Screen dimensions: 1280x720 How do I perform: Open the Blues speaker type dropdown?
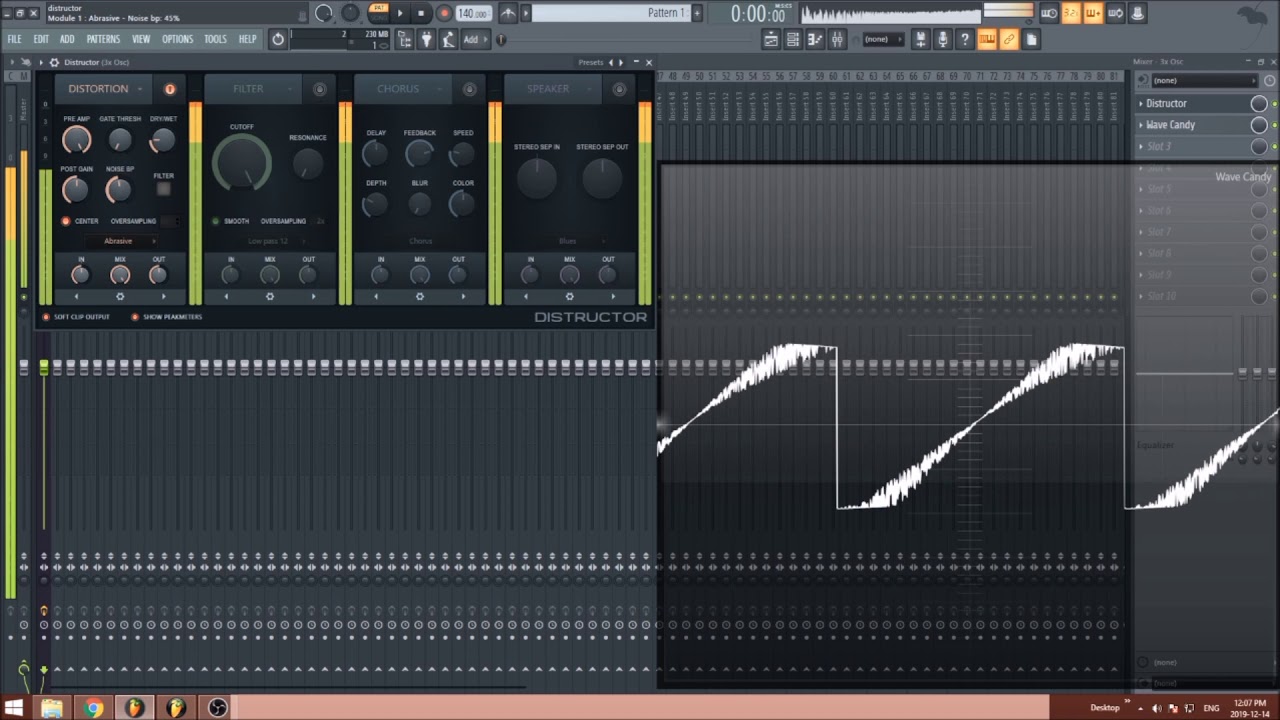tap(570, 241)
